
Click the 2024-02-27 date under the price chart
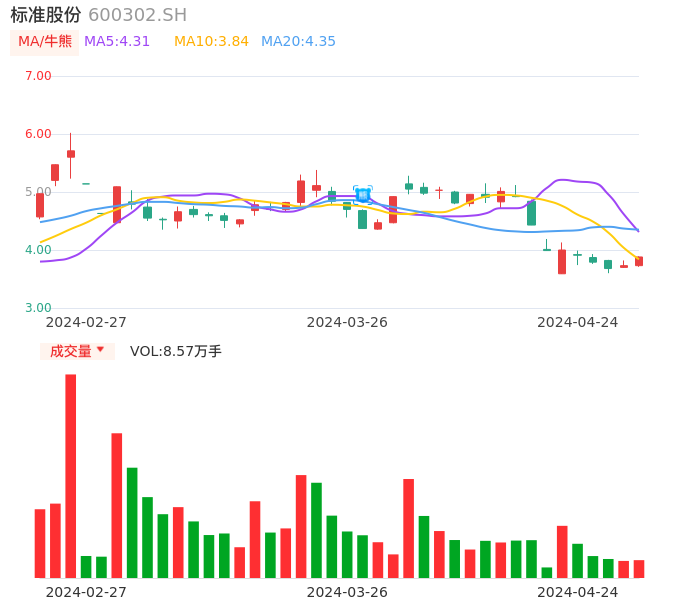coord(86,322)
